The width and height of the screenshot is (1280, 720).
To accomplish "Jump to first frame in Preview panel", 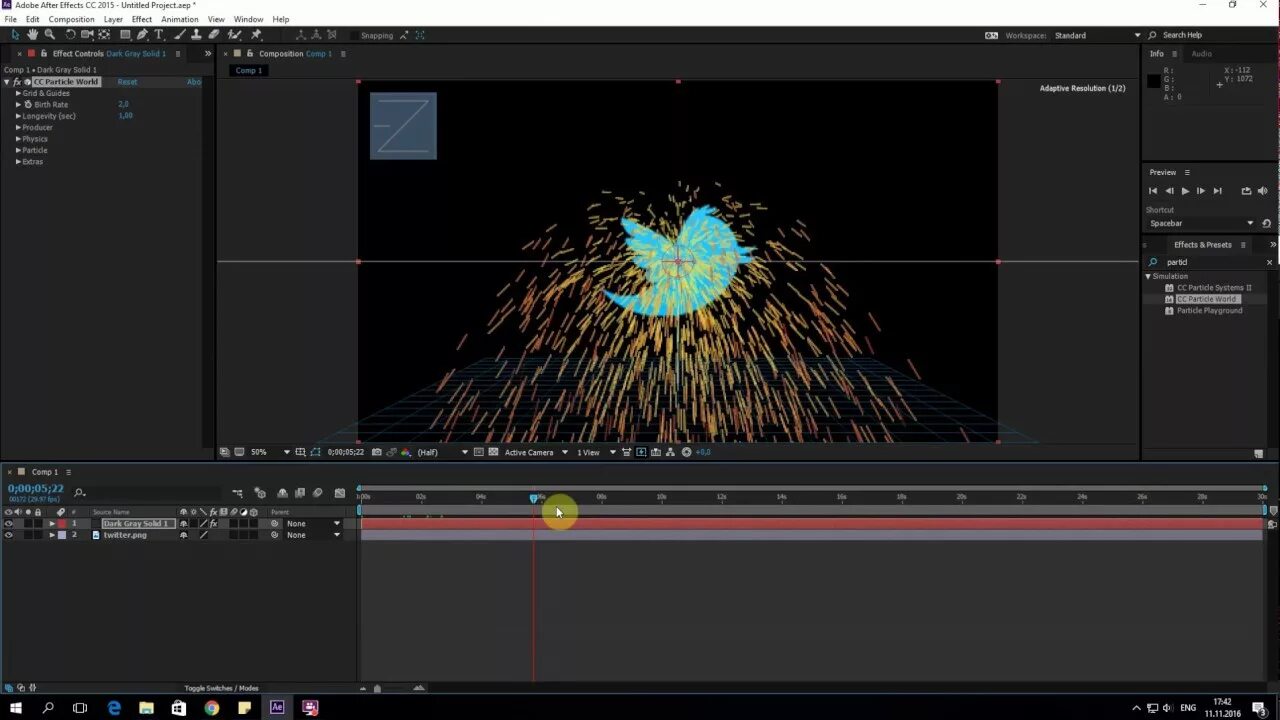I will 1153,190.
